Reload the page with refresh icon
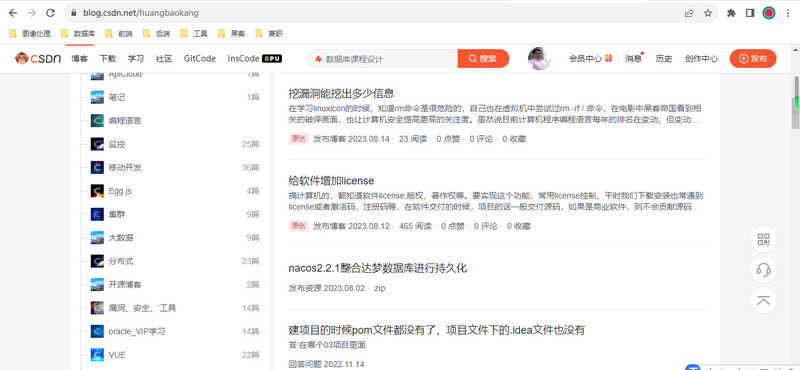The image size is (800, 370). (50, 13)
